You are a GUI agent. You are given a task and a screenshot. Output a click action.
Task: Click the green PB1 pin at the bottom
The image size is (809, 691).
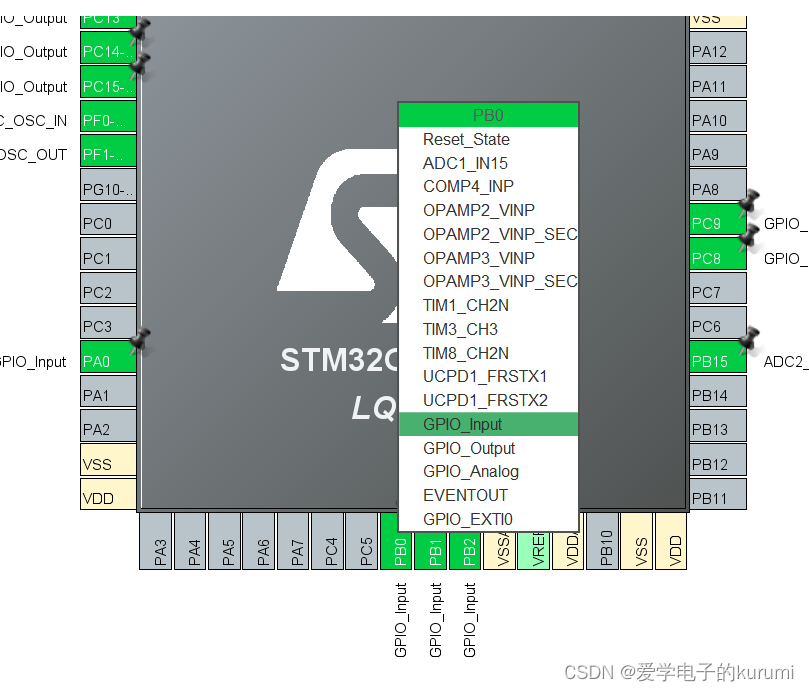point(434,541)
